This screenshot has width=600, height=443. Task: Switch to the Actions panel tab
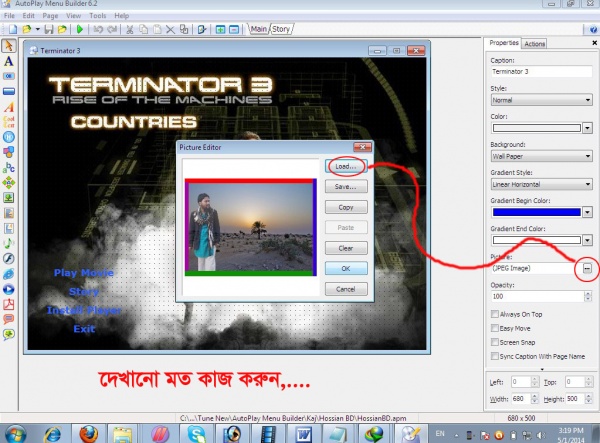(534, 44)
